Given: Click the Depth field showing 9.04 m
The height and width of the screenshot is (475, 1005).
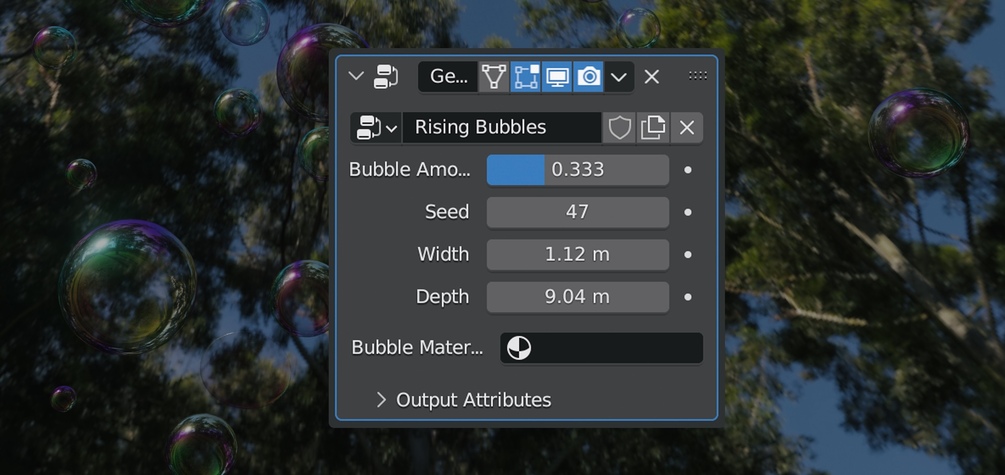Looking at the screenshot, I should click(x=577, y=297).
